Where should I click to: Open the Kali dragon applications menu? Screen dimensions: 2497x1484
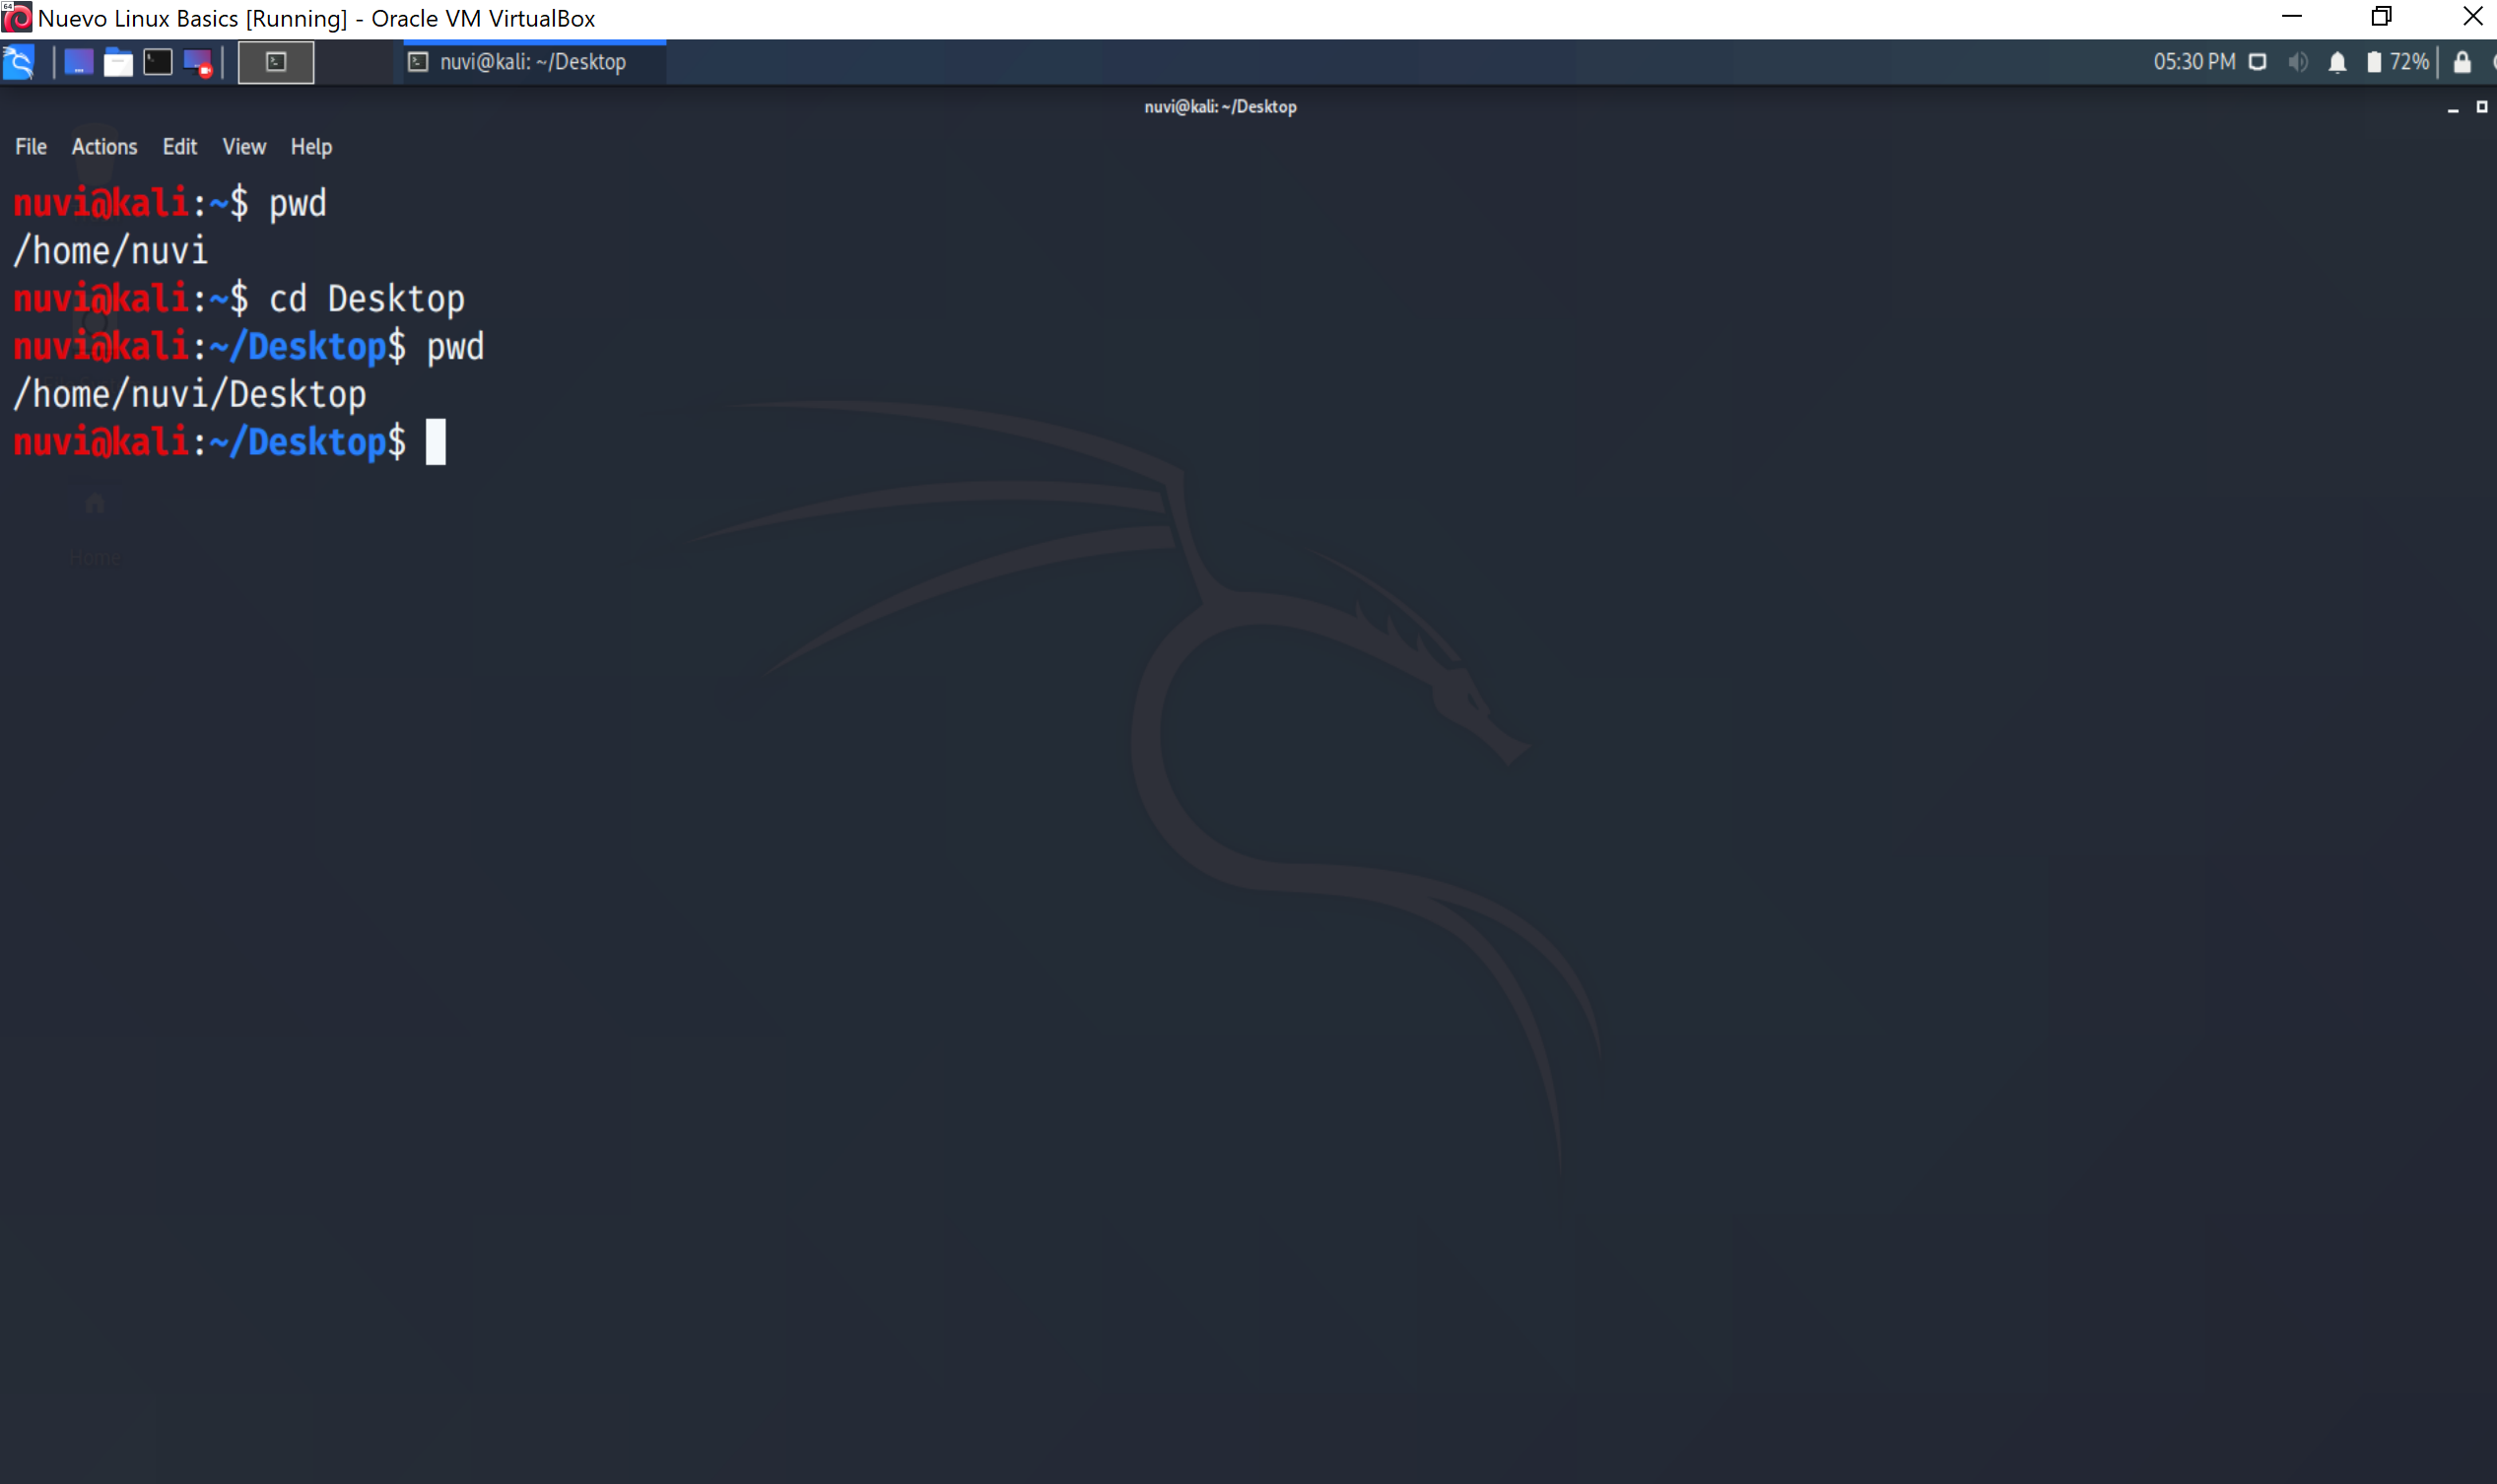coord(19,62)
